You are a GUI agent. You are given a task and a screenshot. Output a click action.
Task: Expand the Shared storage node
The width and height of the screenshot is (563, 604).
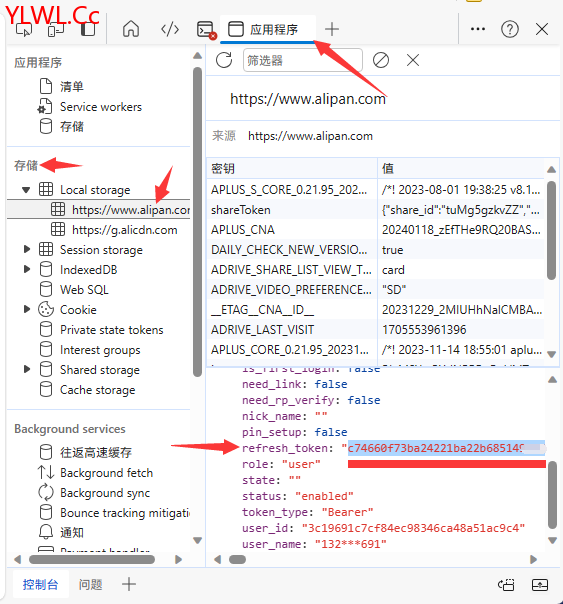(27, 369)
